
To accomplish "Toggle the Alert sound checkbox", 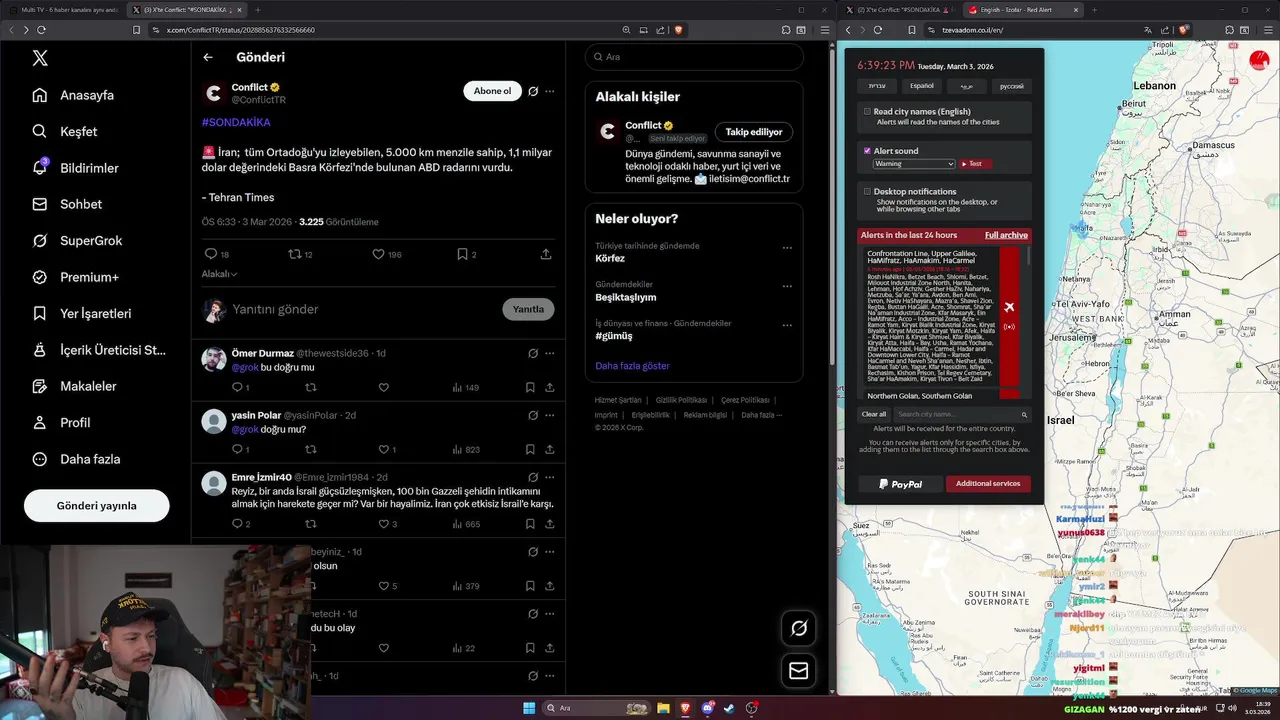I will pyautogui.click(x=867, y=151).
